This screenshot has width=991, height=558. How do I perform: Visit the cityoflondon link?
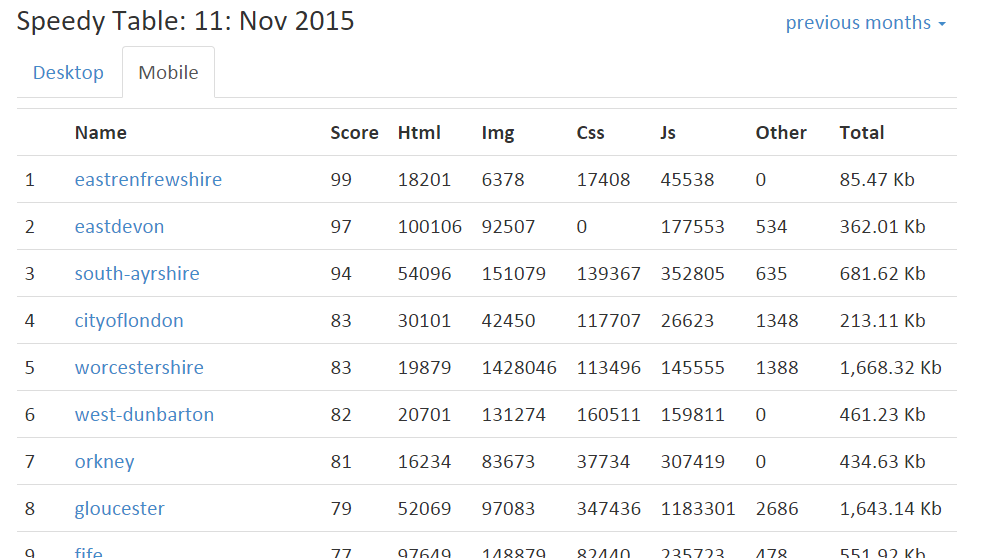tap(129, 321)
